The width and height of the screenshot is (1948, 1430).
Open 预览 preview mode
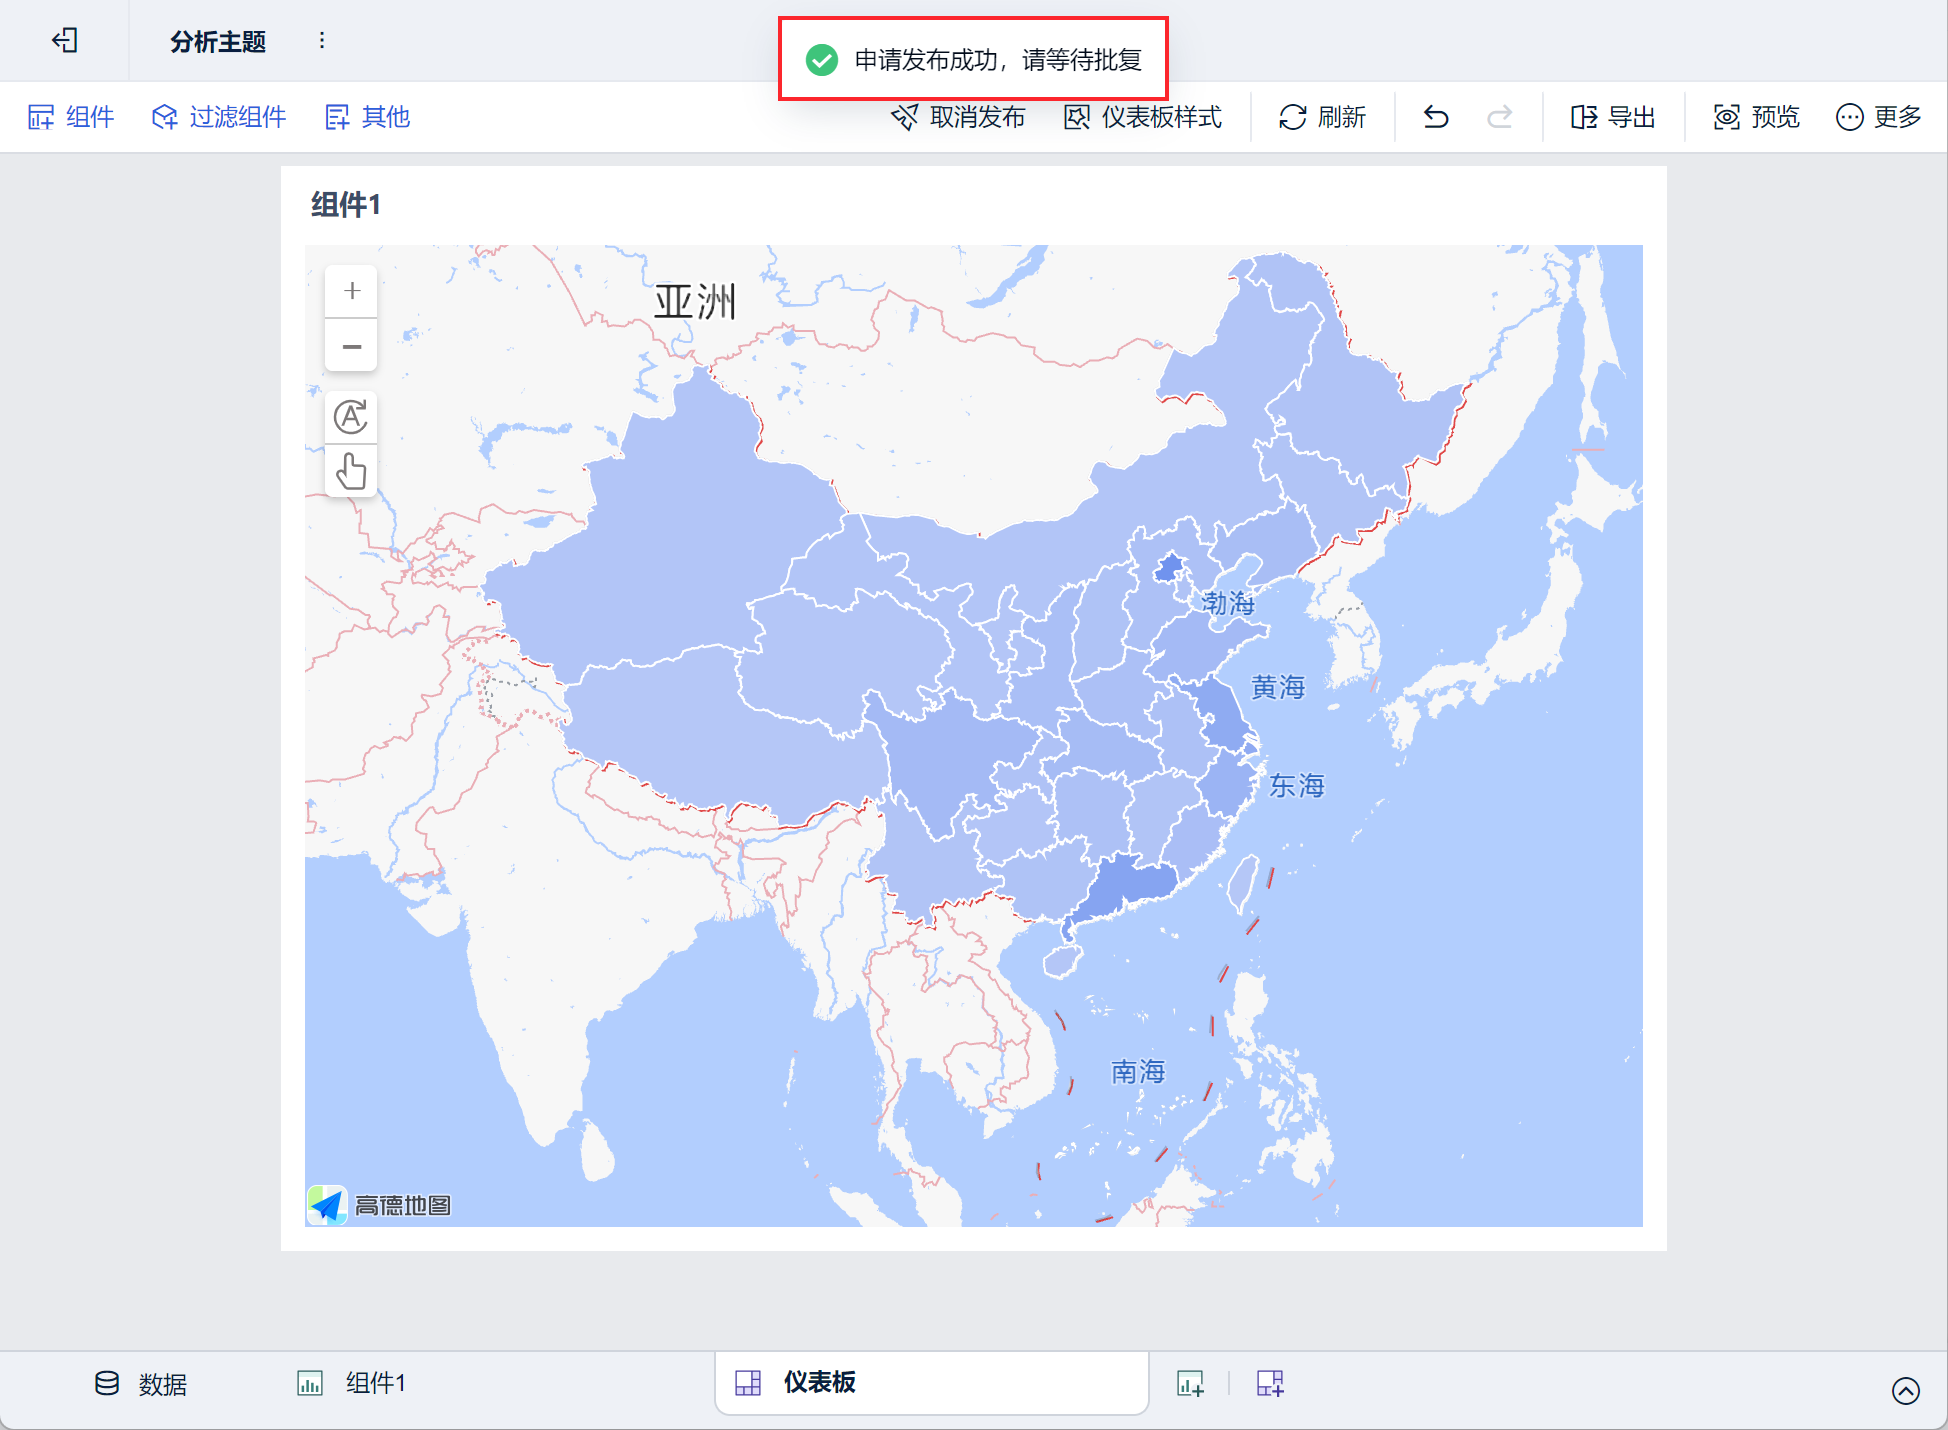point(1756,117)
